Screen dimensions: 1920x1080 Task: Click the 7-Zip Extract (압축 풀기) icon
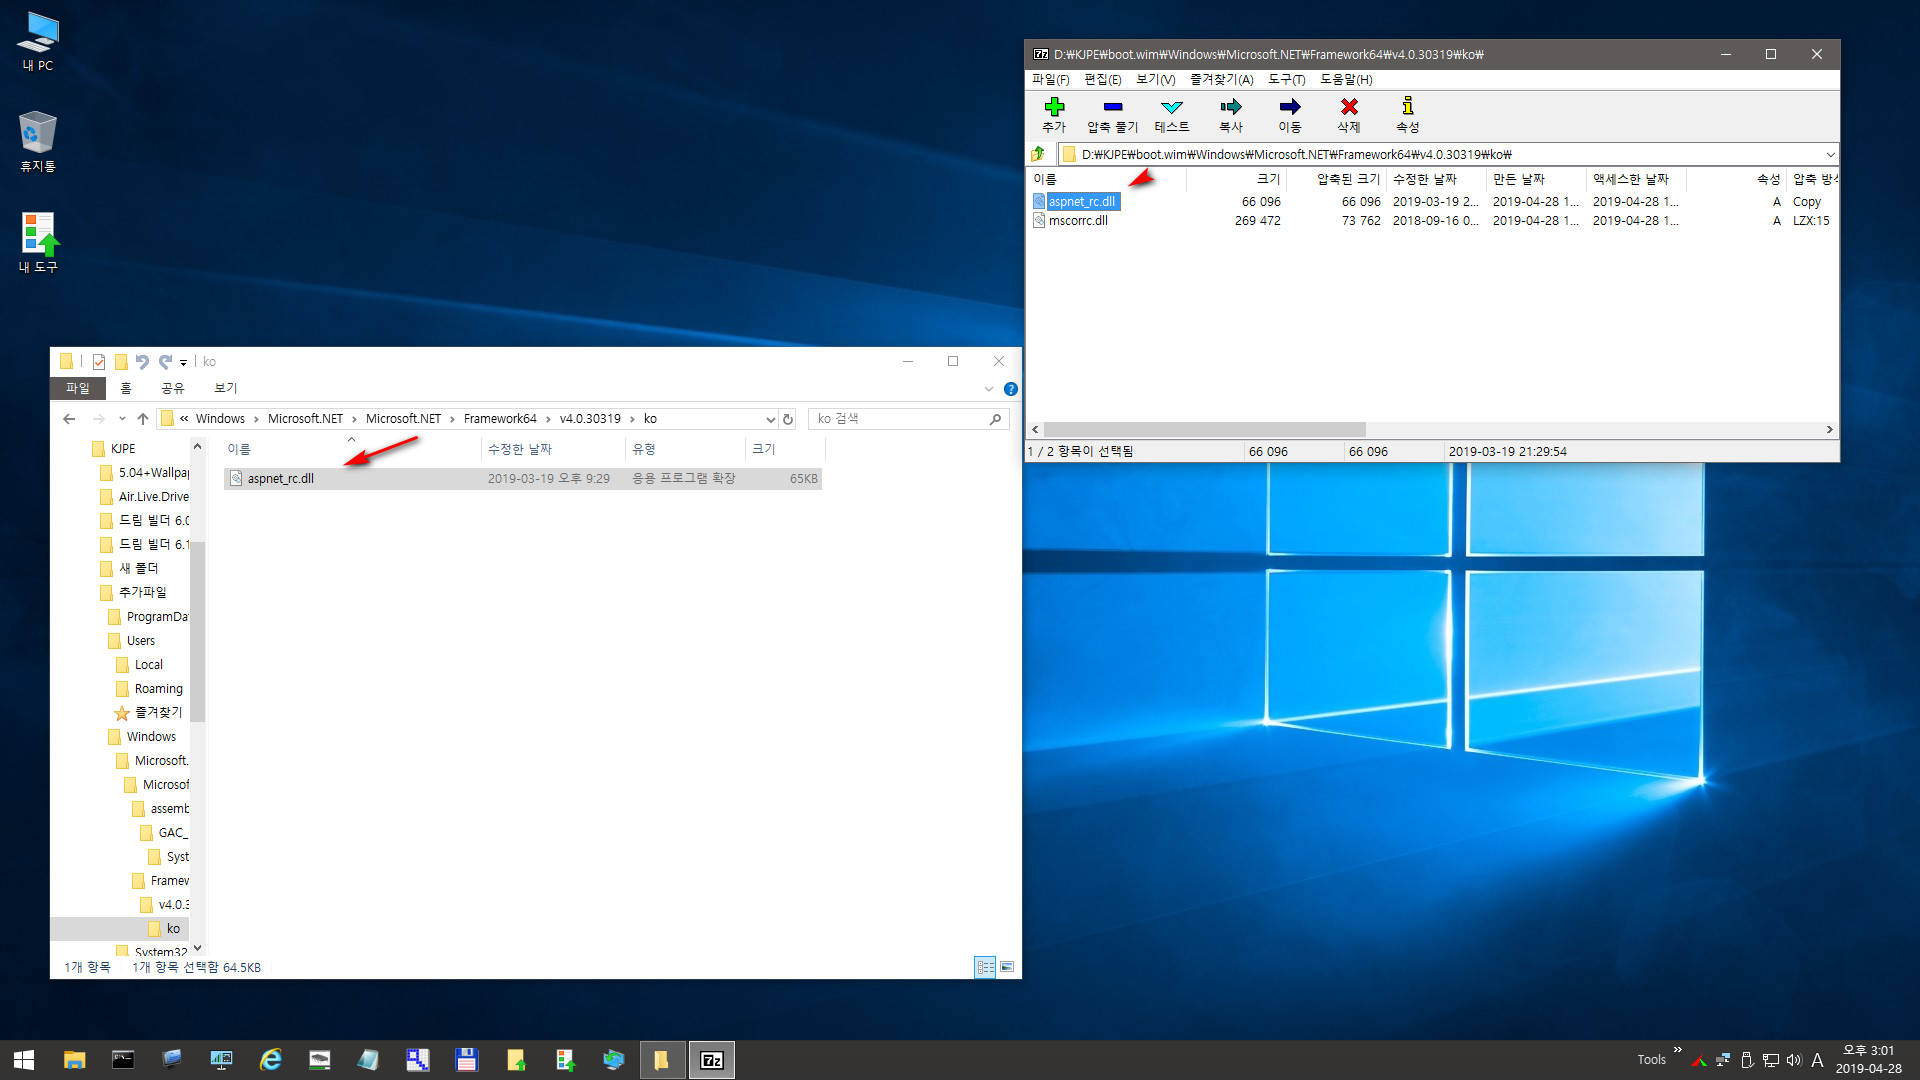[1113, 107]
